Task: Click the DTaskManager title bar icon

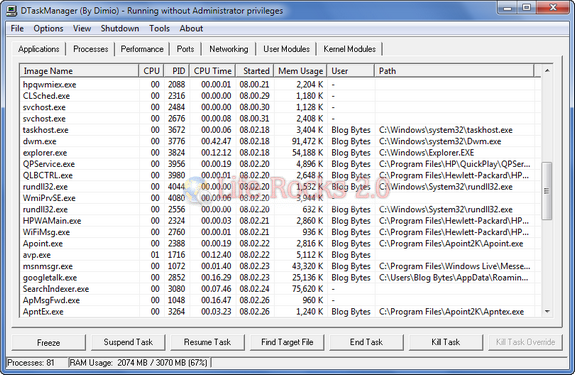Action: [x=12, y=10]
